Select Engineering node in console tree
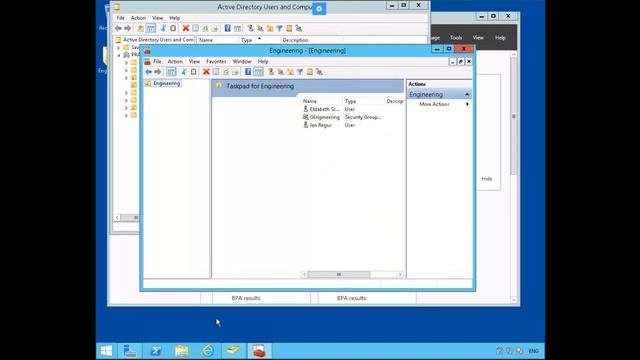Screen dimensions: 640x360 tap(167, 83)
